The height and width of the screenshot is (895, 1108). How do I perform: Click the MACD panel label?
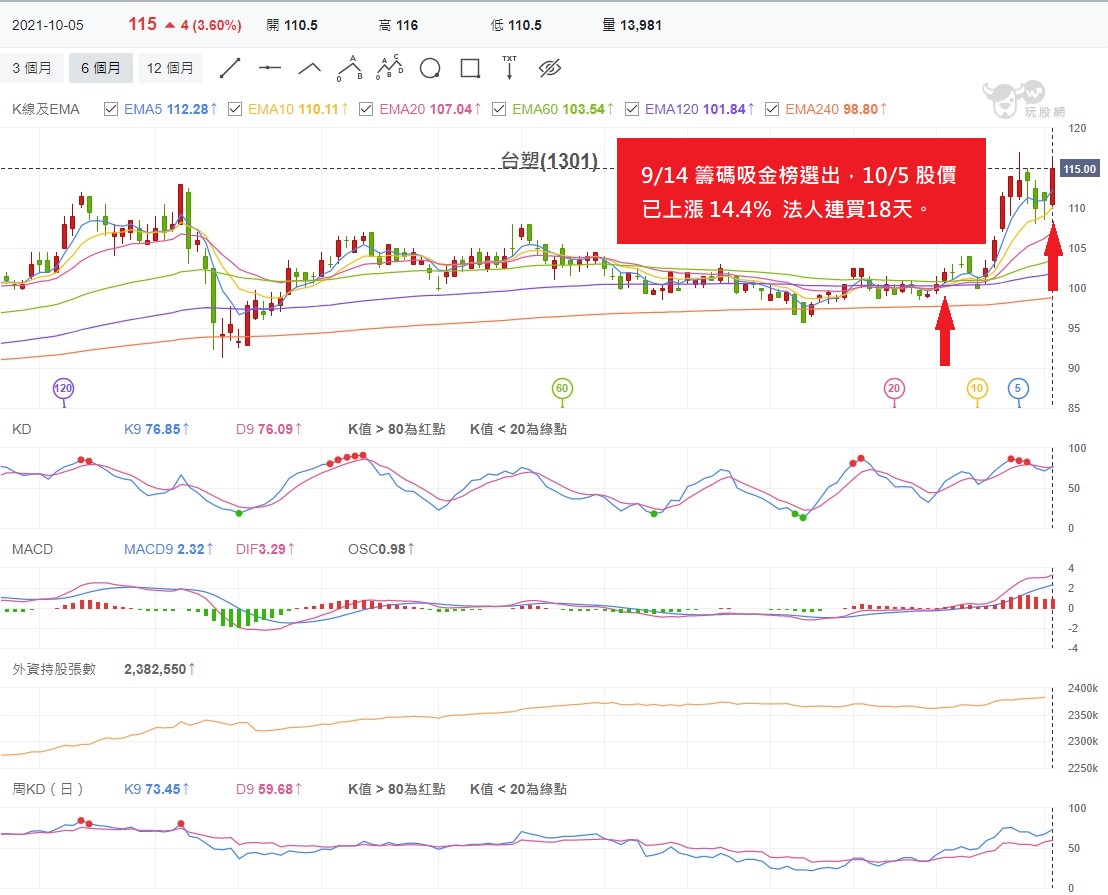click(x=33, y=549)
